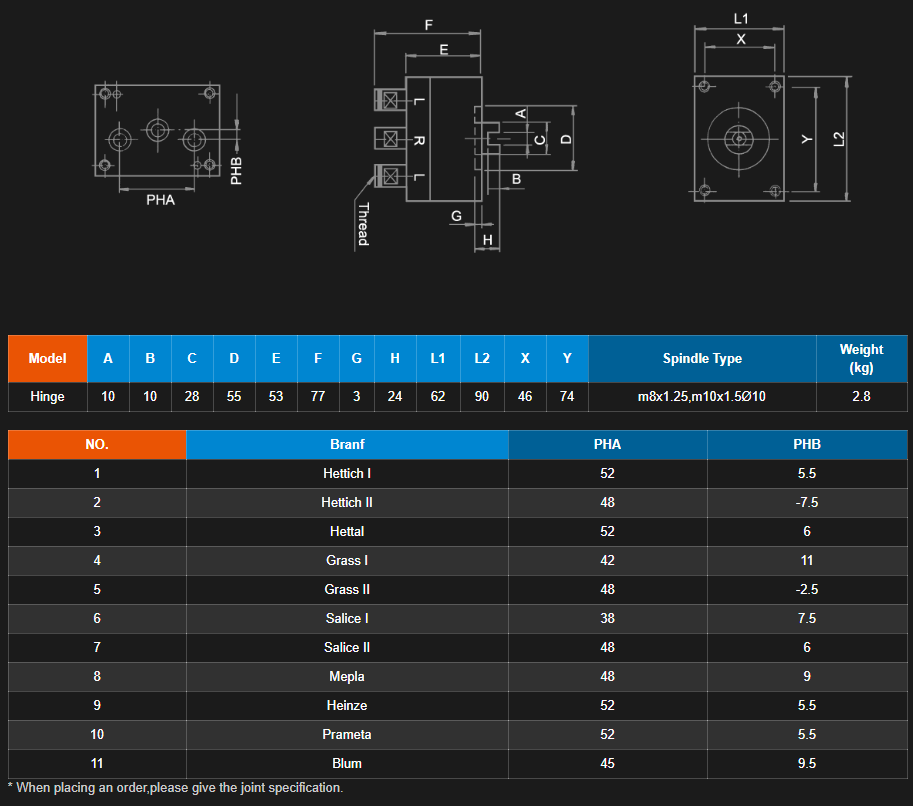Click the Spindle Type column header
This screenshot has width=913, height=806.
click(702, 359)
